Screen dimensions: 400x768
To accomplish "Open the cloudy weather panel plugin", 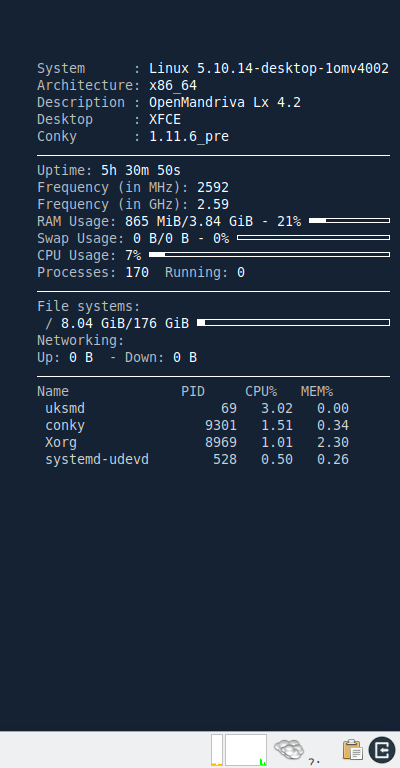I will [x=289, y=749].
